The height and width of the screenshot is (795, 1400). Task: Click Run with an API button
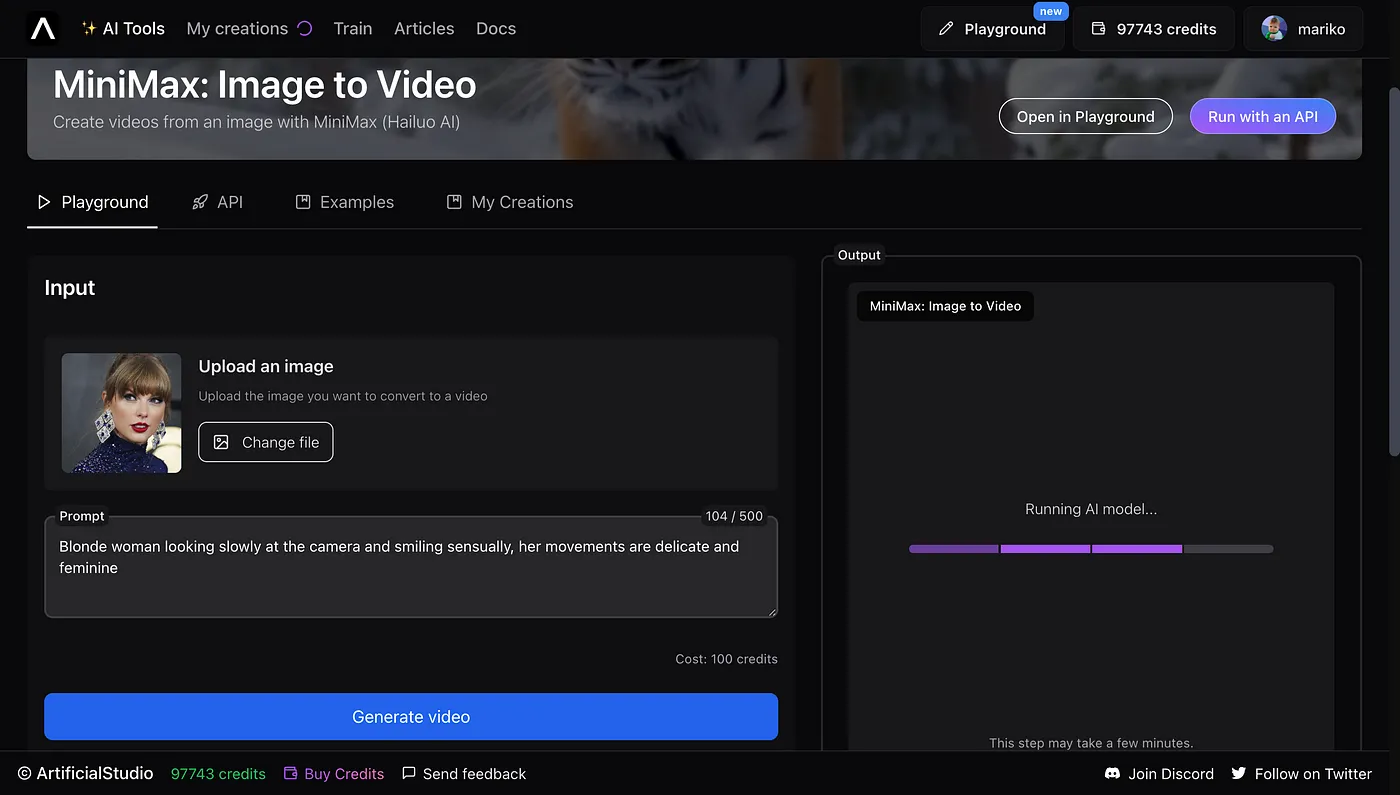pyautogui.click(x=1263, y=116)
